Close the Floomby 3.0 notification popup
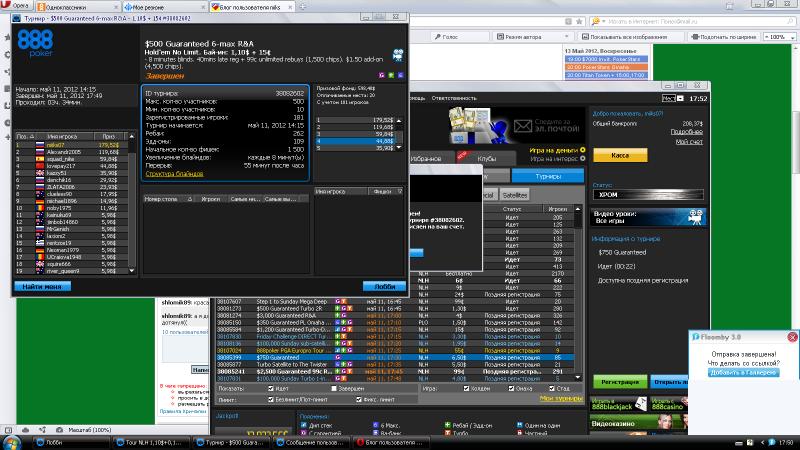The height and width of the screenshot is (450, 800). click(x=792, y=337)
